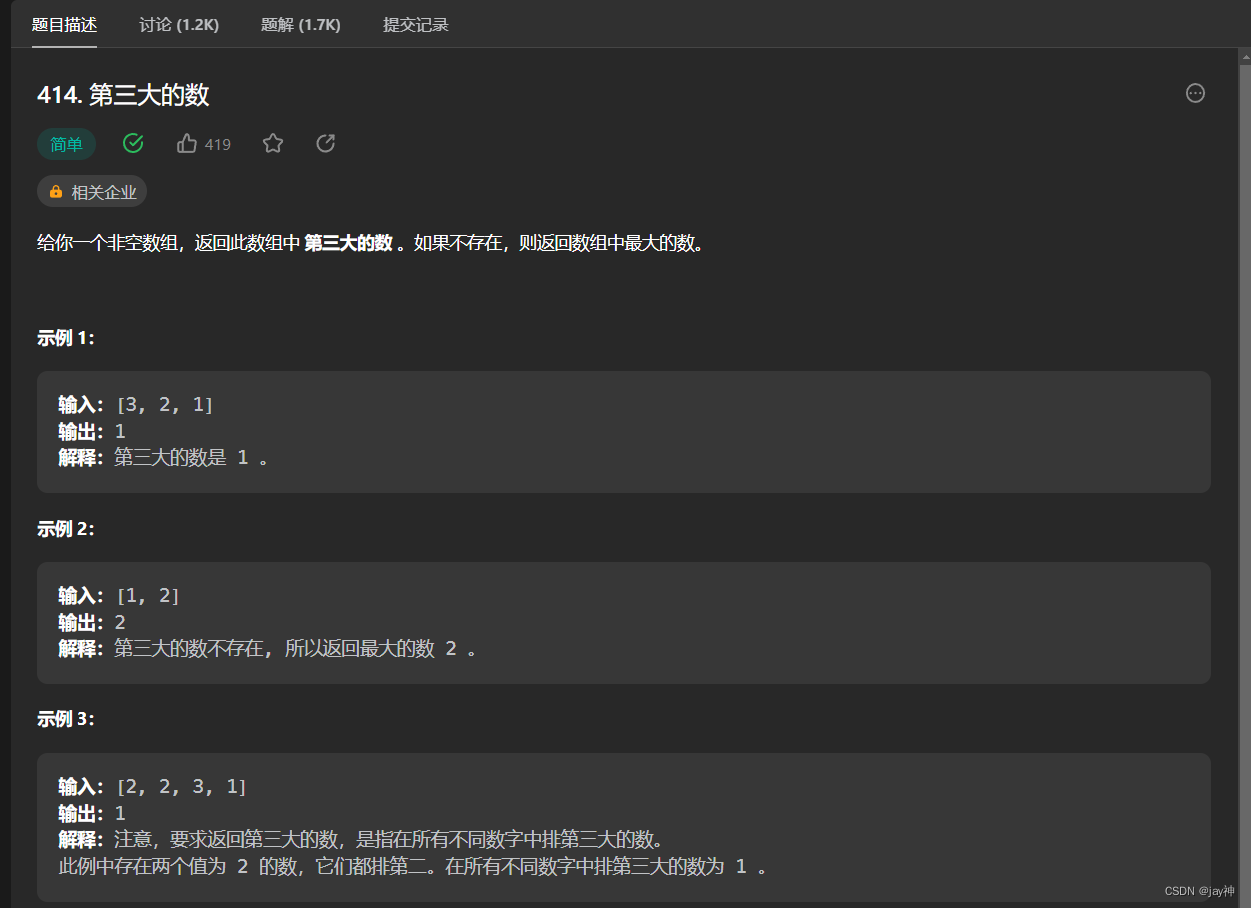Select the 示例 2 output value 2

(x=119, y=621)
